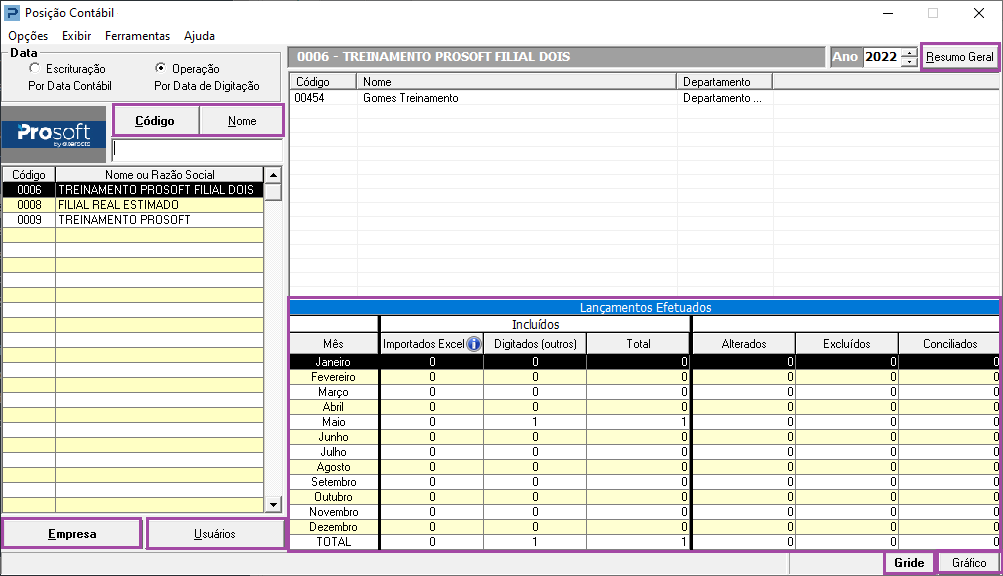Image resolution: width=1003 pixels, height=576 pixels.
Task: Open the Ferramentas menu
Action: pos(138,36)
